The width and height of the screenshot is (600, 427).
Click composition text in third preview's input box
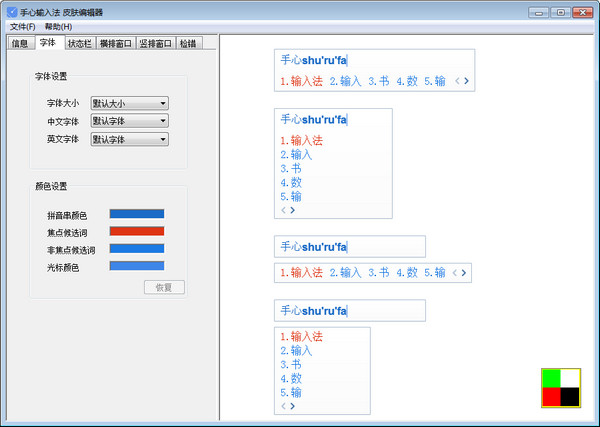pyautogui.click(x=313, y=247)
